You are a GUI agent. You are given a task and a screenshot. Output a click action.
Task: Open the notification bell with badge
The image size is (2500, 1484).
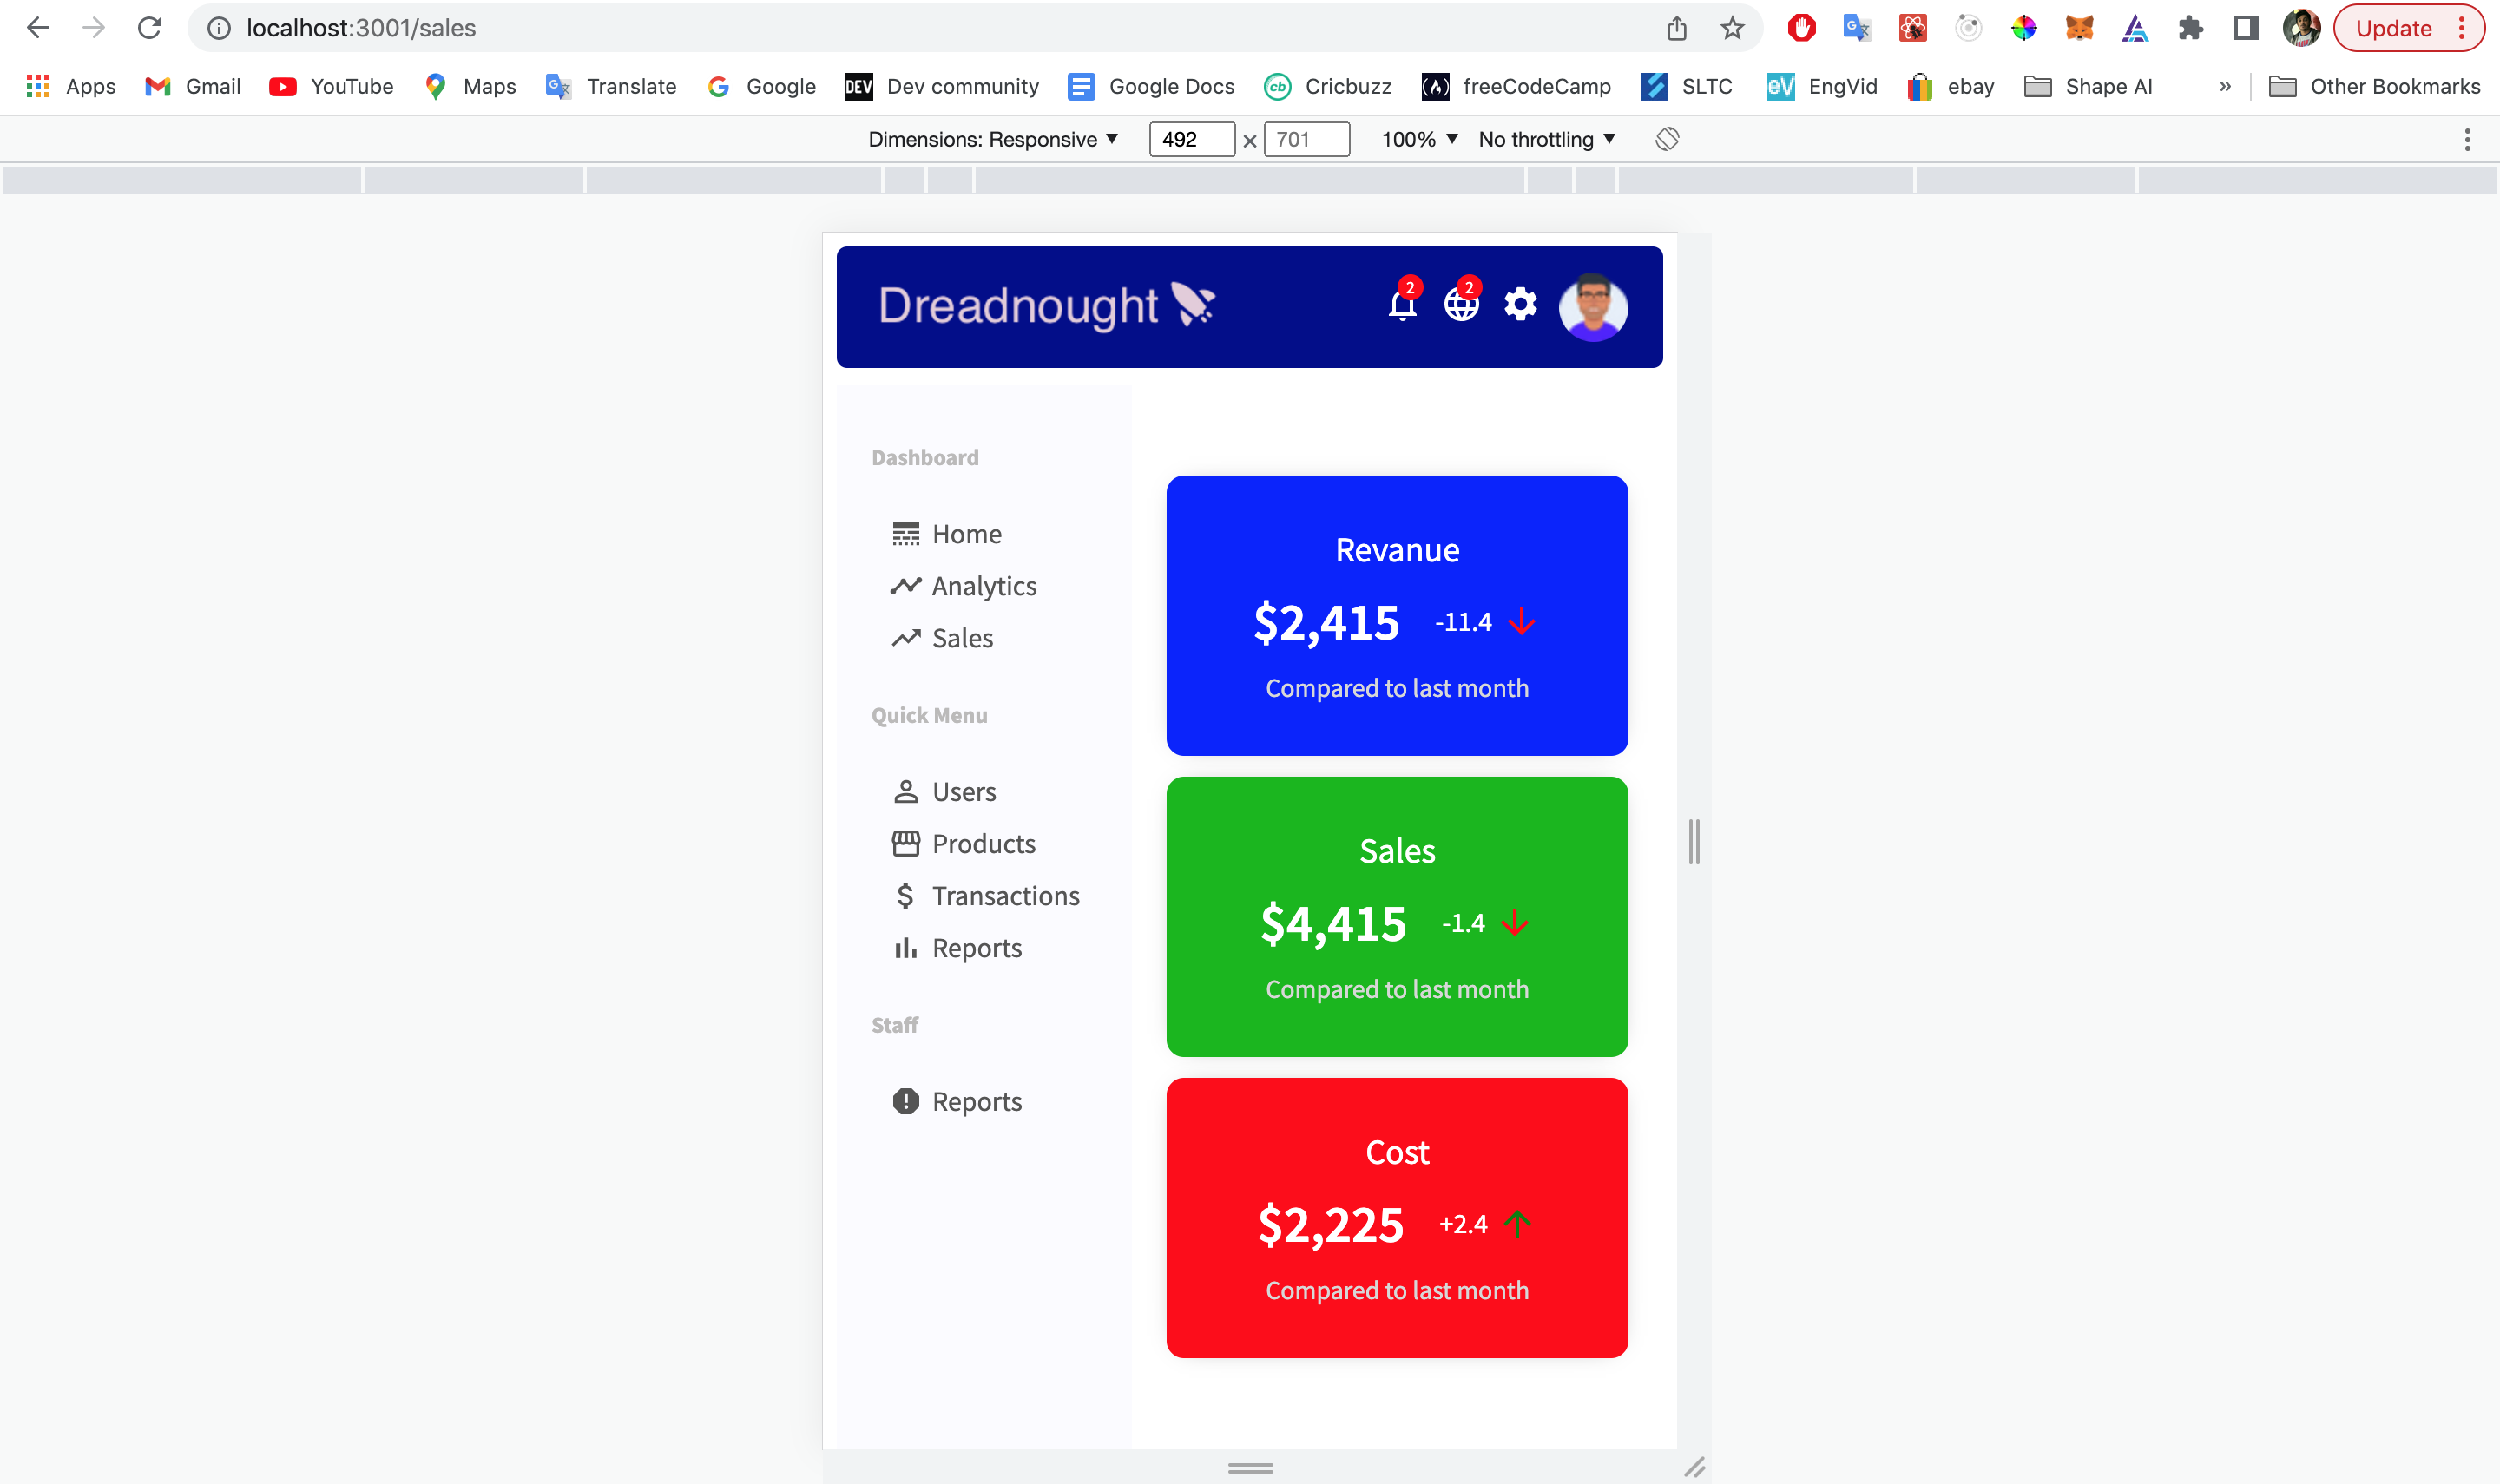coord(1401,306)
